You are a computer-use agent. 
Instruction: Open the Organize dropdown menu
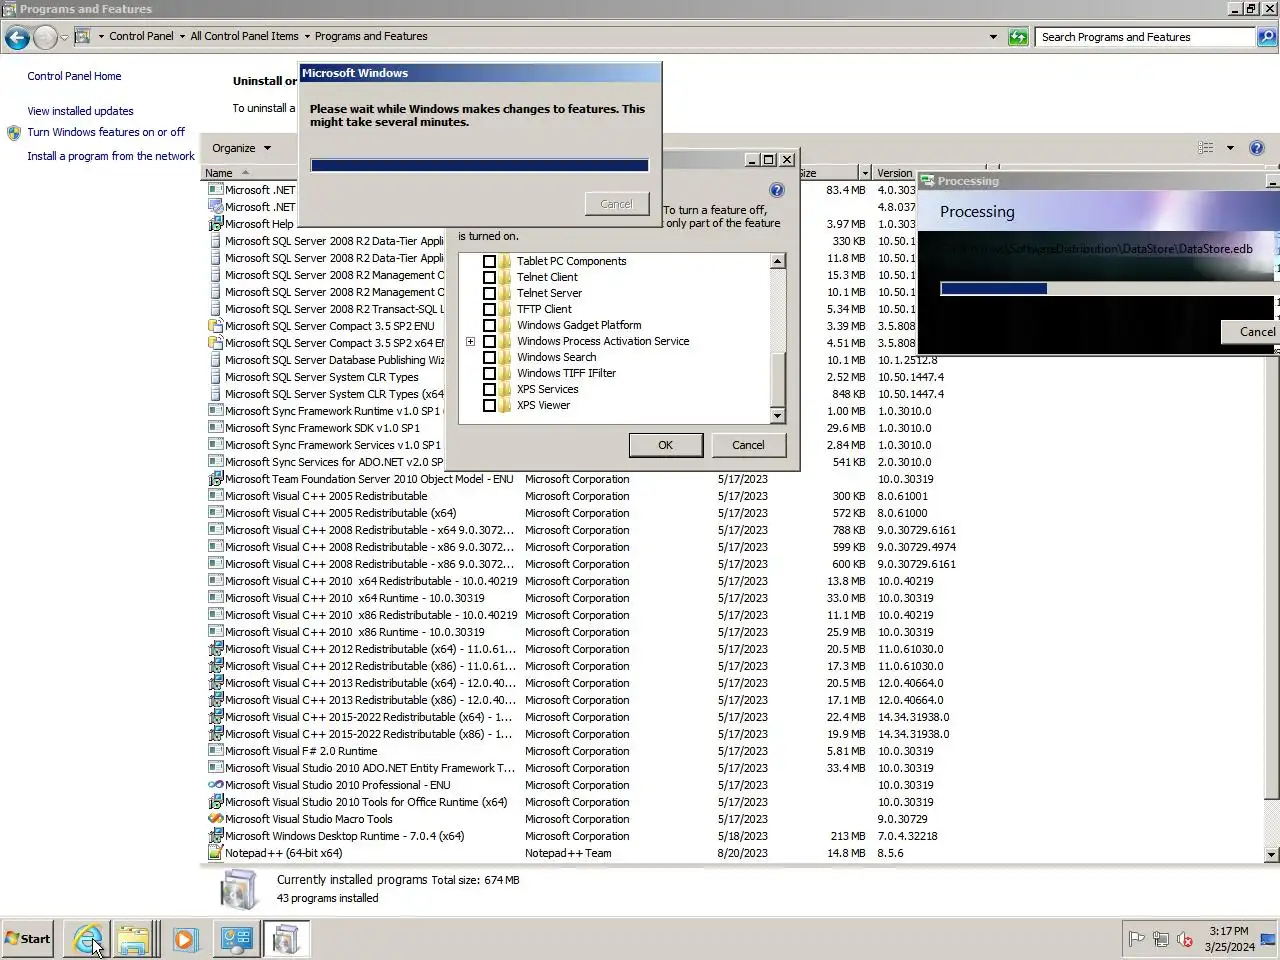241,148
